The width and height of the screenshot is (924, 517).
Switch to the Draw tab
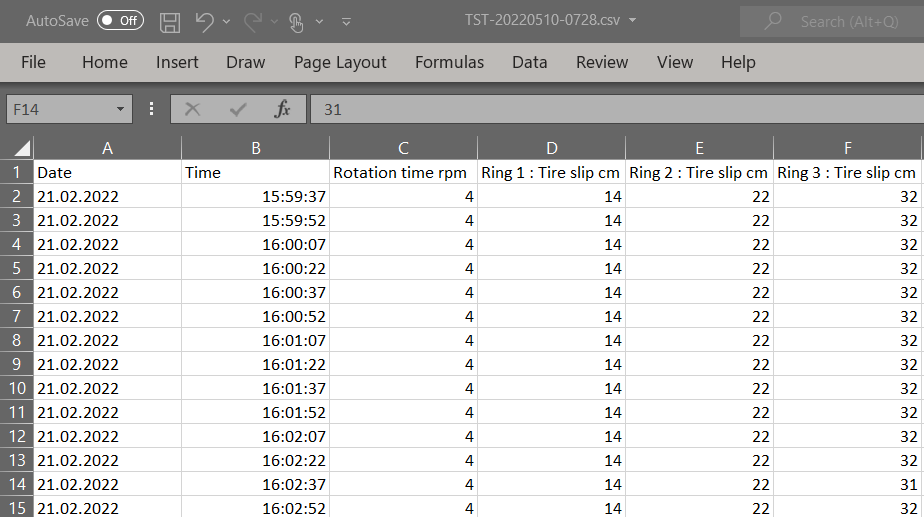(245, 62)
